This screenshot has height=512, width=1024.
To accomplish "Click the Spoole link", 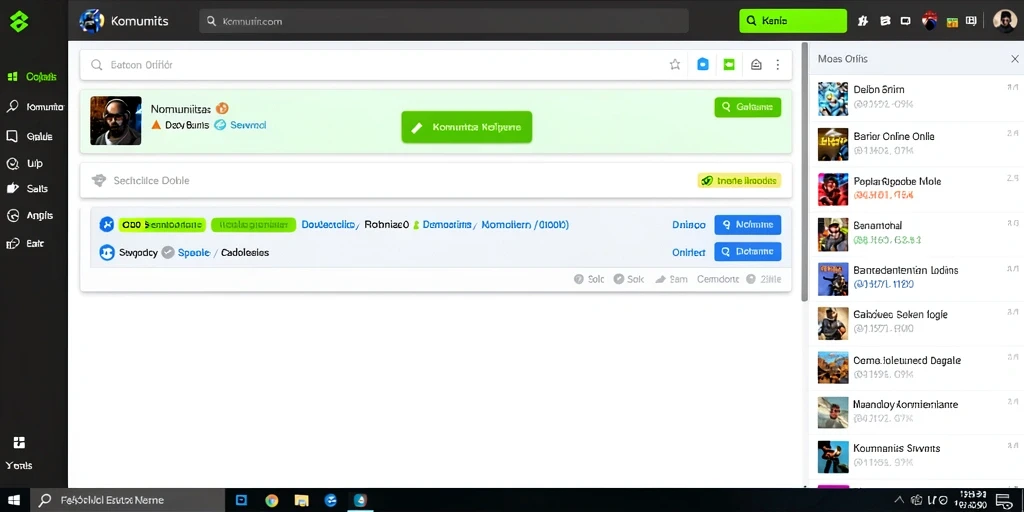I will [x=194, y=252].
